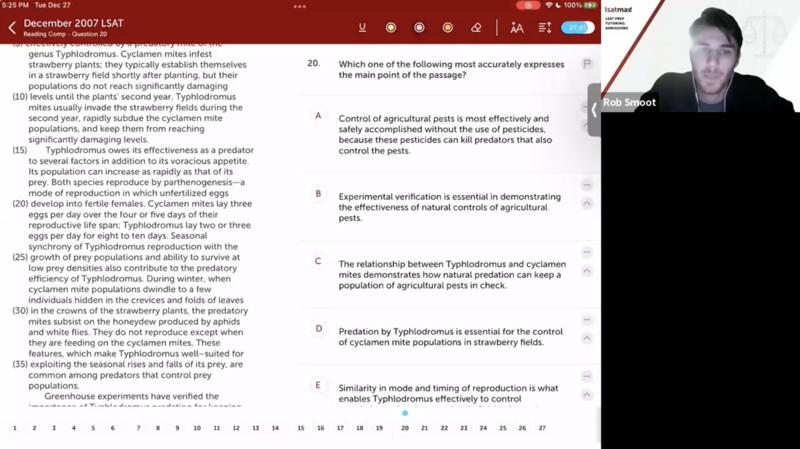Tap the back arrow beside December 2007 LSAT

click(12, 28)
